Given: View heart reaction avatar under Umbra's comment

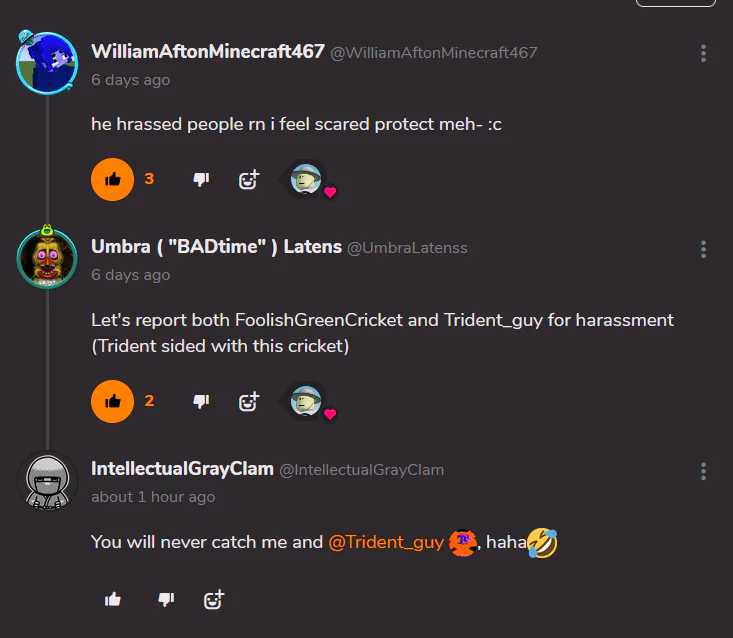Looking at the screenshot, I should coord(306,401).
